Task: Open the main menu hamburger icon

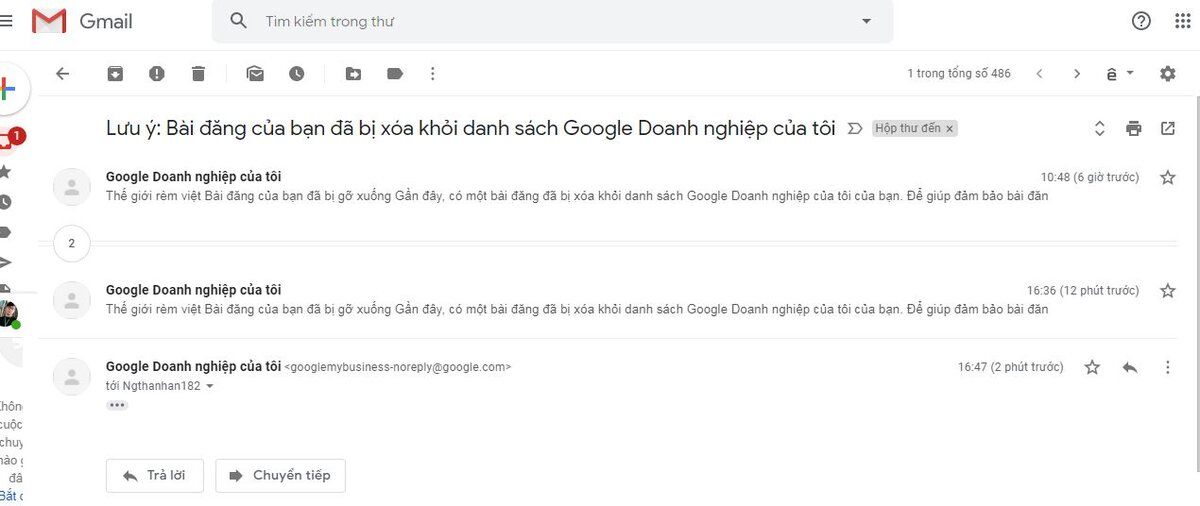Action: [x=6, y=20]
